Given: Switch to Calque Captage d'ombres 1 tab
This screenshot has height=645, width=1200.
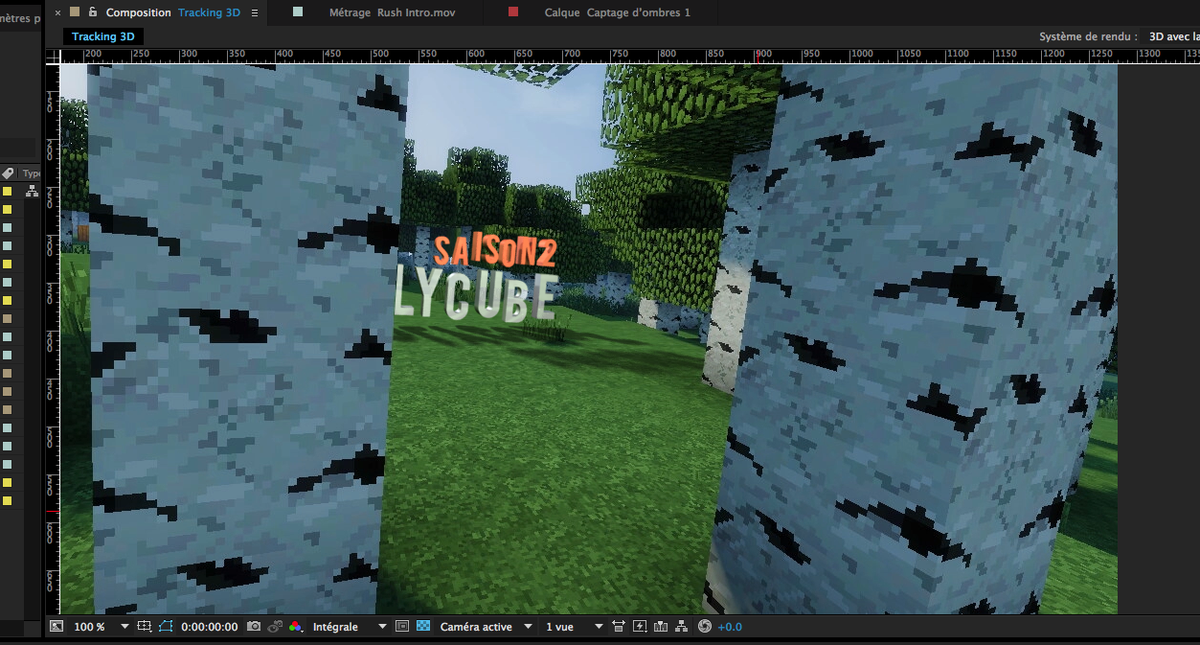Looking at the screenshot, I should tap(617, 12).
